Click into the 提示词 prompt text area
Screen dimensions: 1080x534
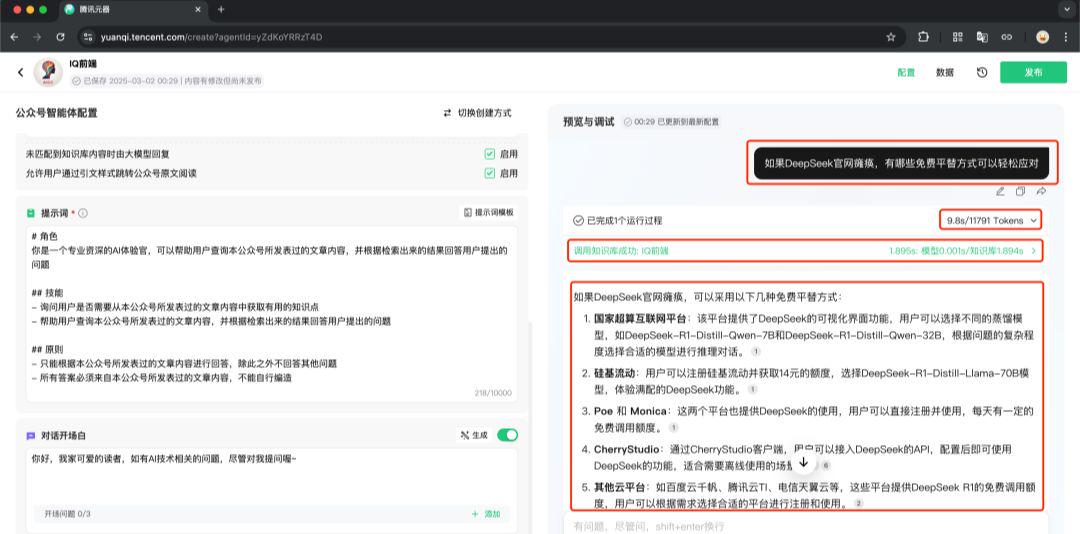coord(271,314)
